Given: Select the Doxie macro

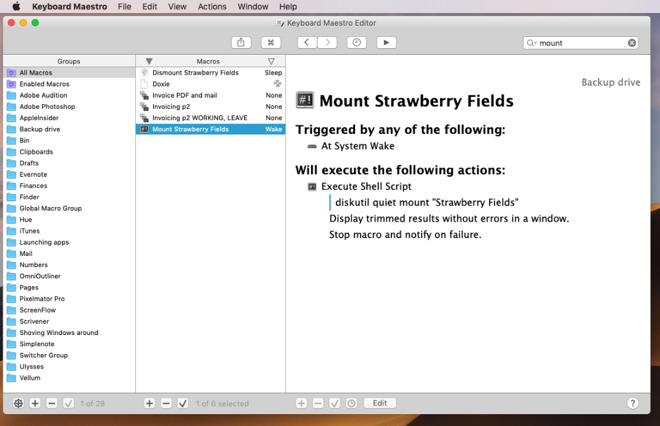Looking at the screenshot, I should (210, 84).
